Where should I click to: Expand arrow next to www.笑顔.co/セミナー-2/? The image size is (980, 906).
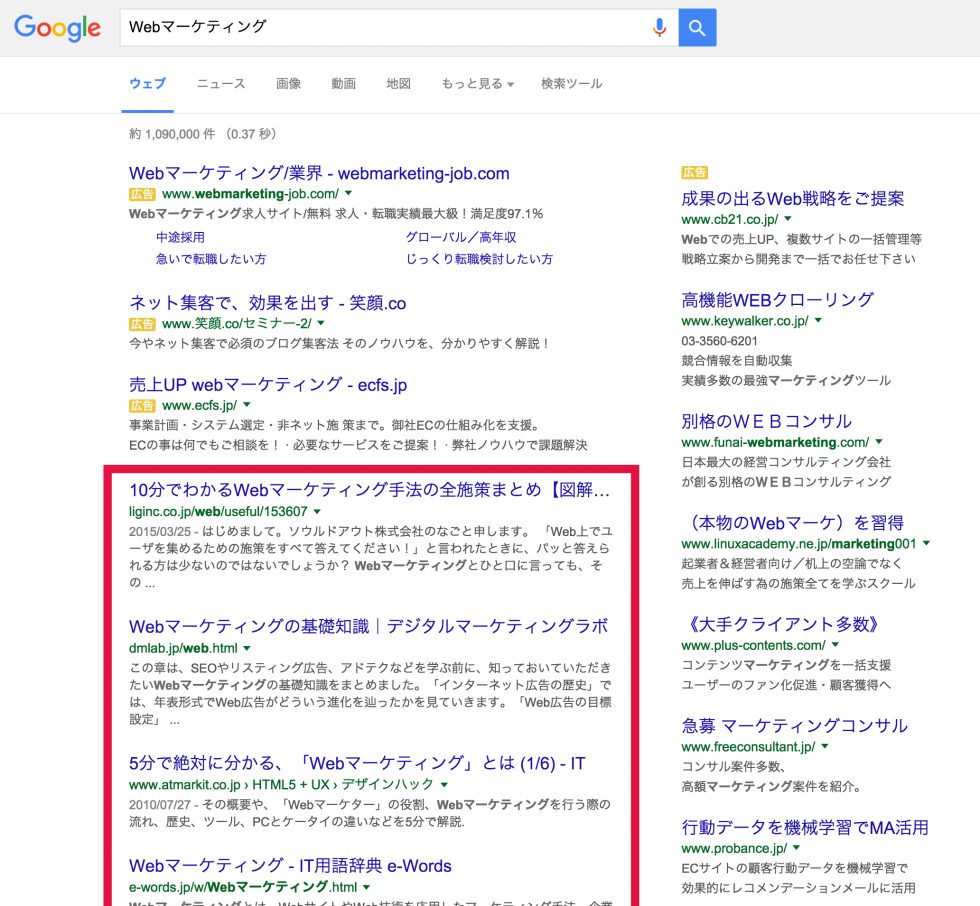[321, 323]
